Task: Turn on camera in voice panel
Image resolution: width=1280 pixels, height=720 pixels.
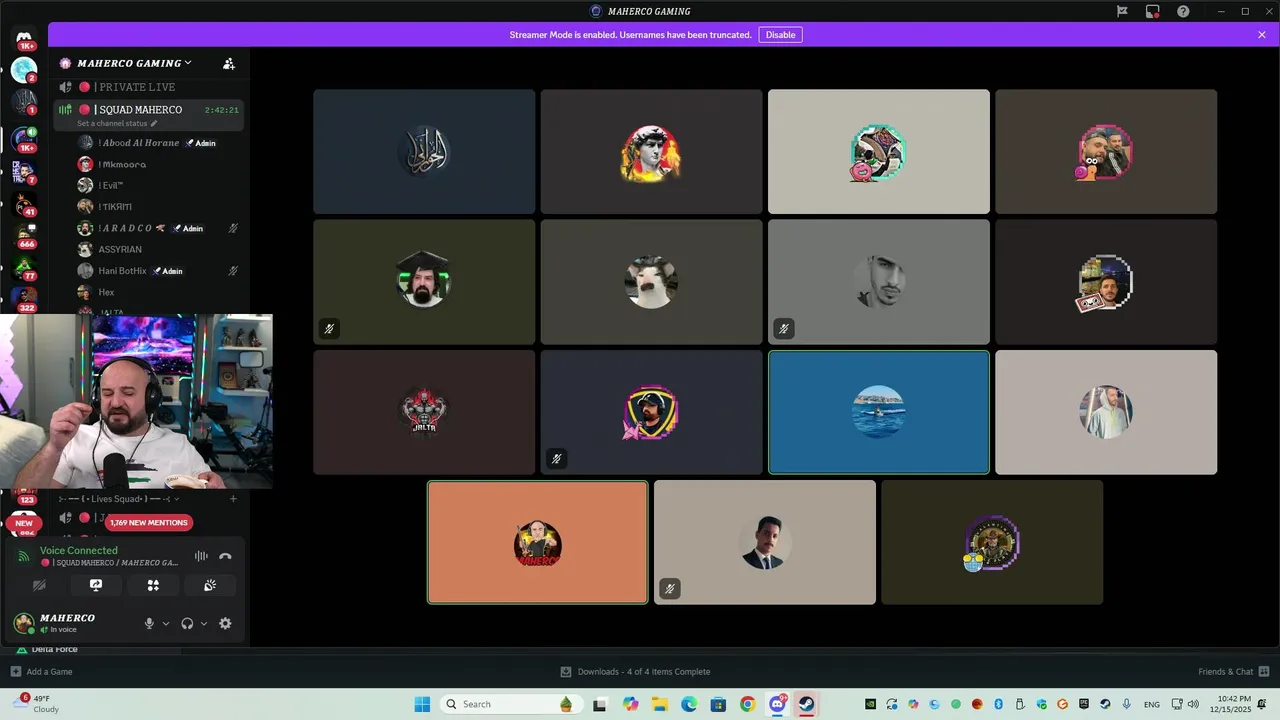Action: (x=39, y=585)
